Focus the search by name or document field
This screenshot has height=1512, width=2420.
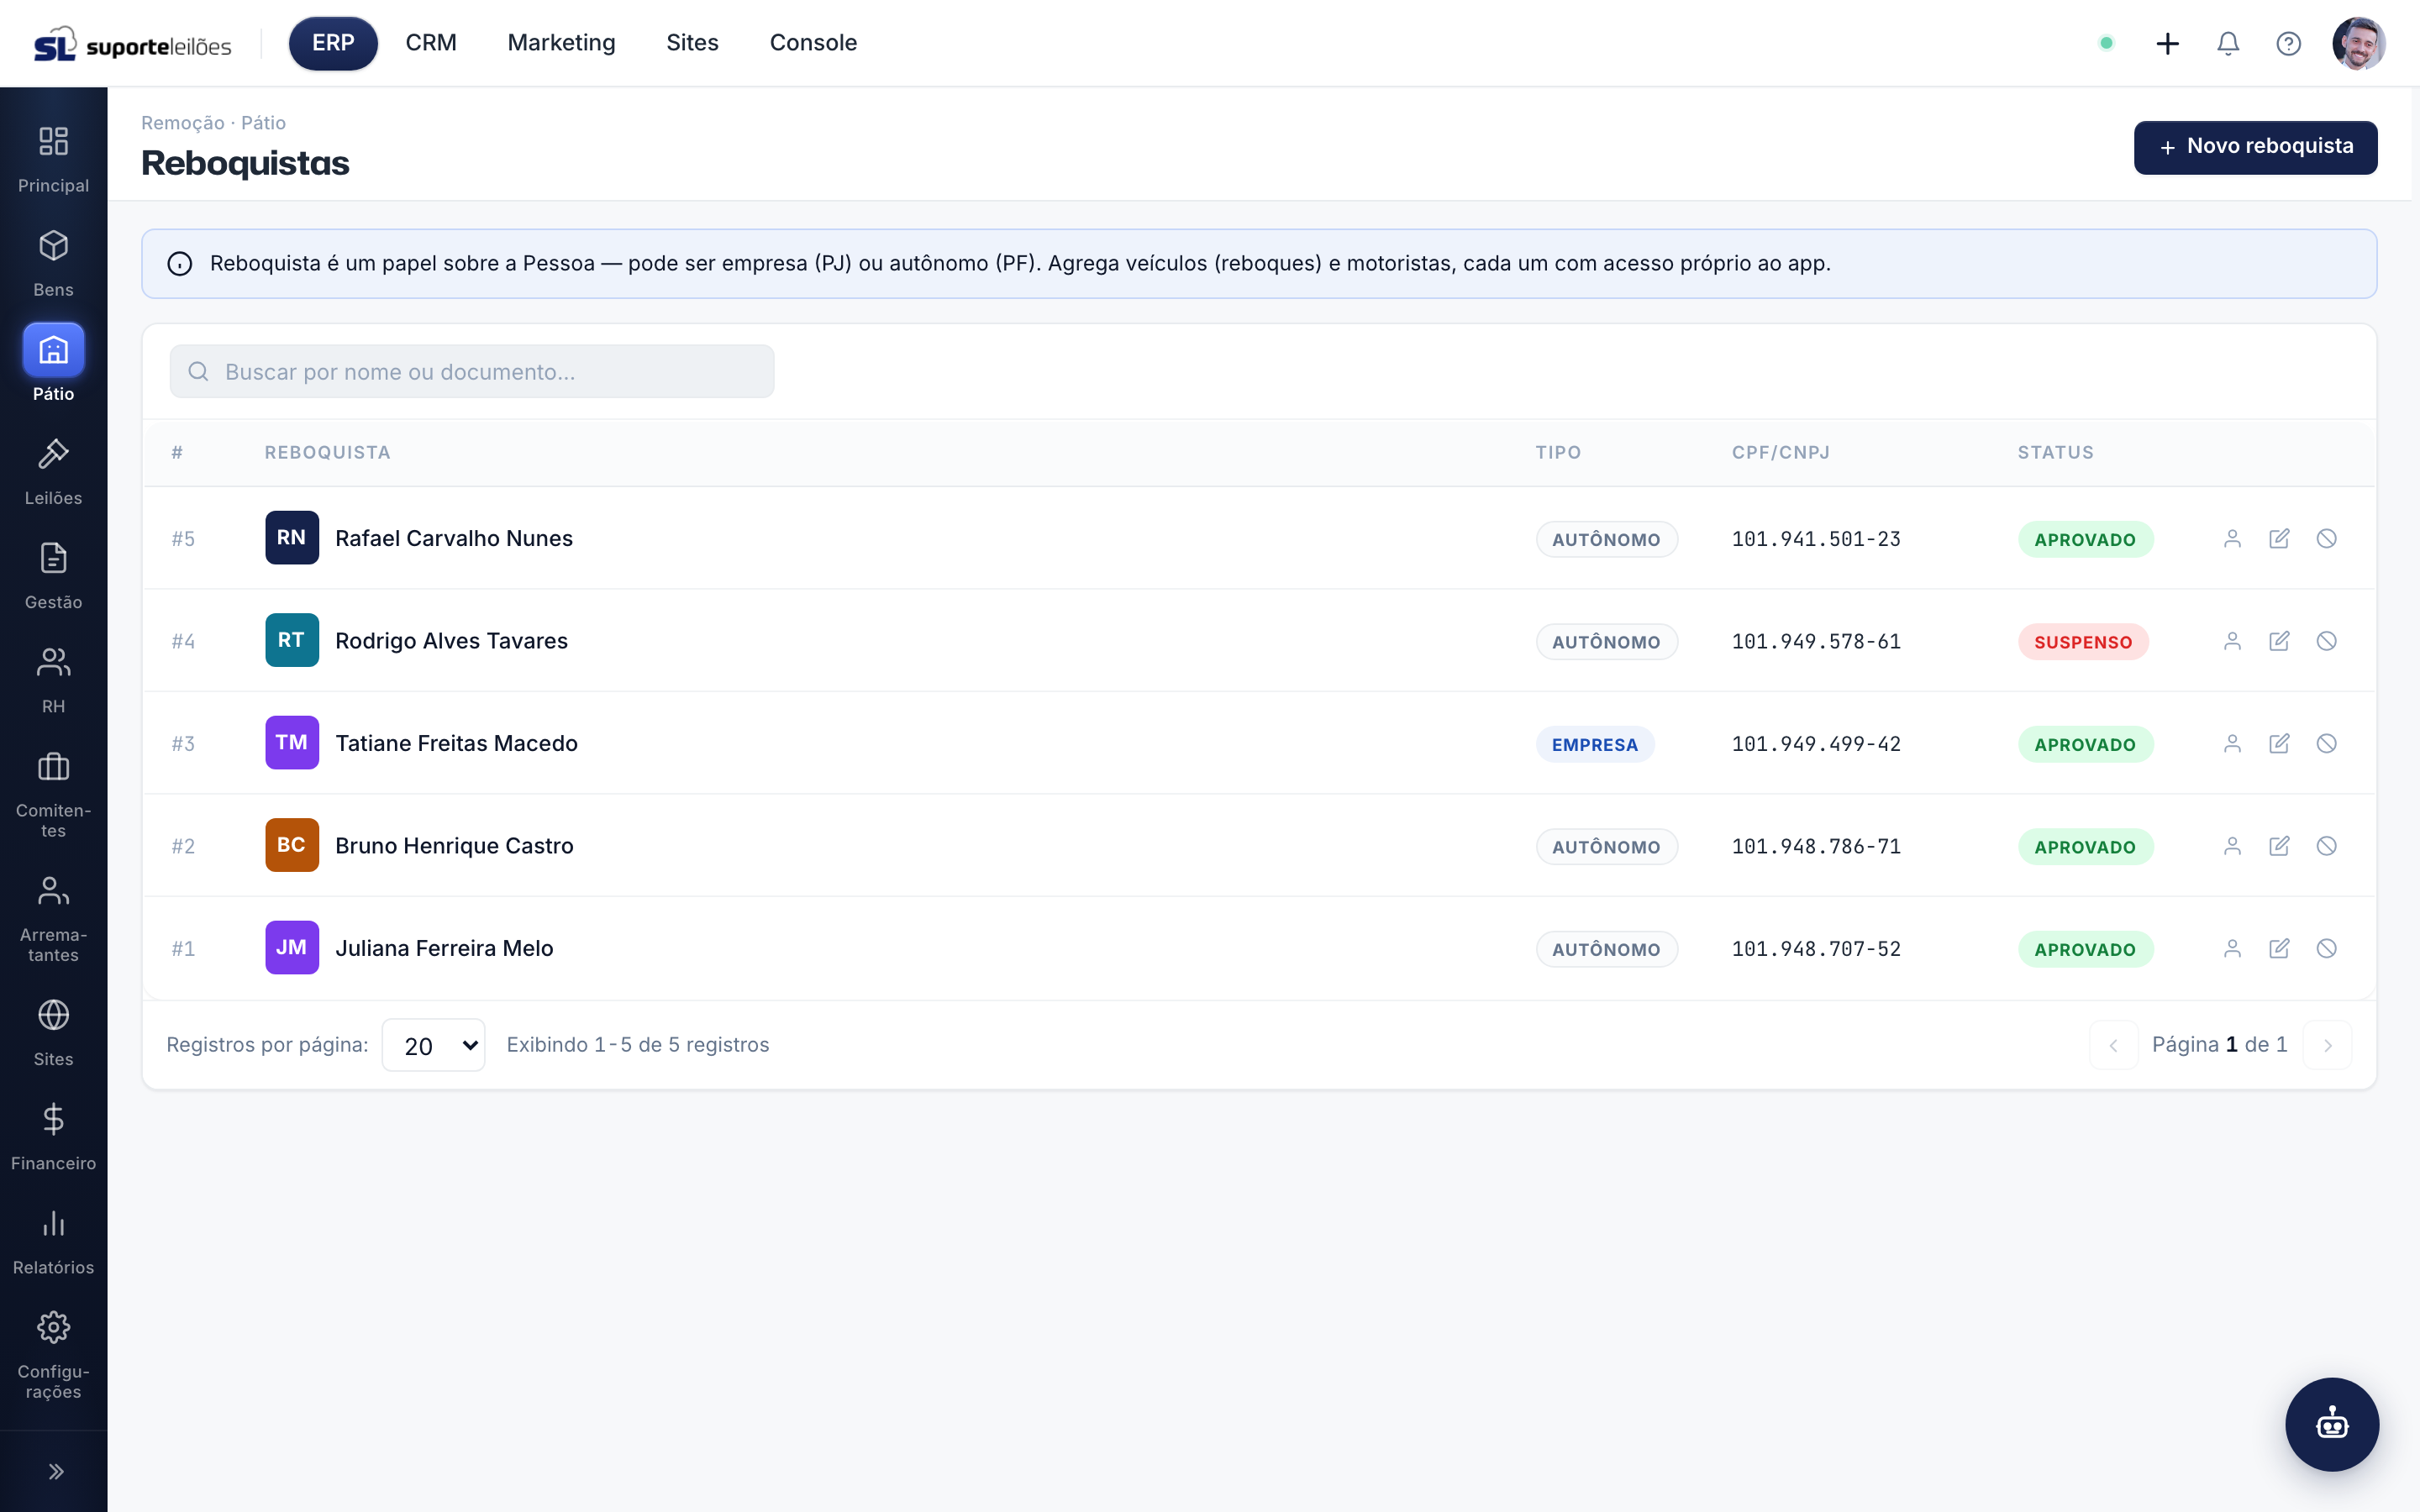click(472, 371)
